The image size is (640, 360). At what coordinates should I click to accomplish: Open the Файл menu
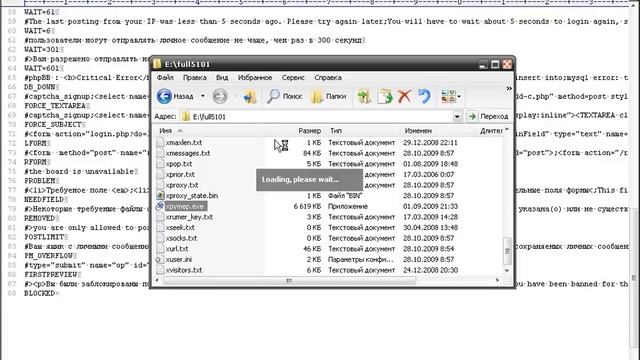165,77
